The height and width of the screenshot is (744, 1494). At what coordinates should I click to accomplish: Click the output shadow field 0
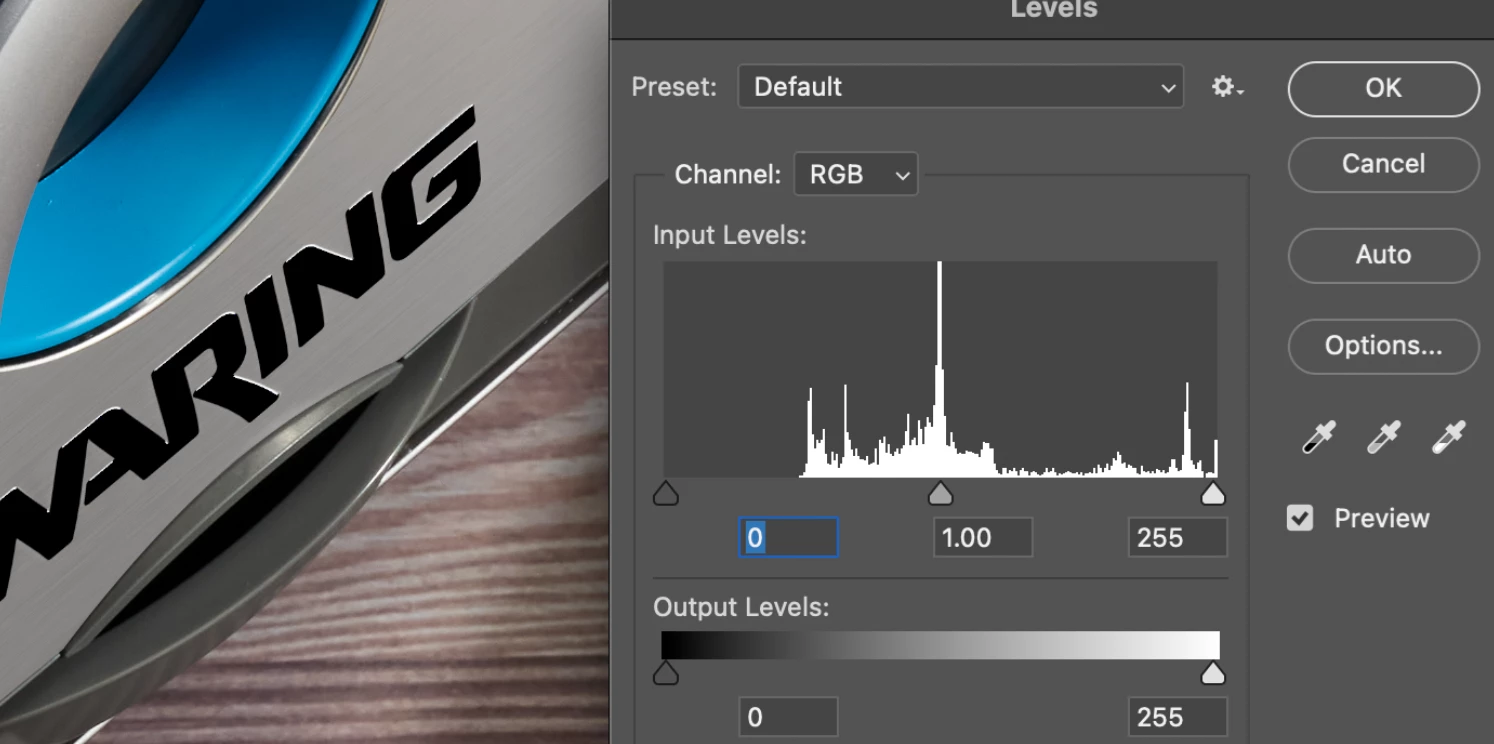tap(788, 717)
